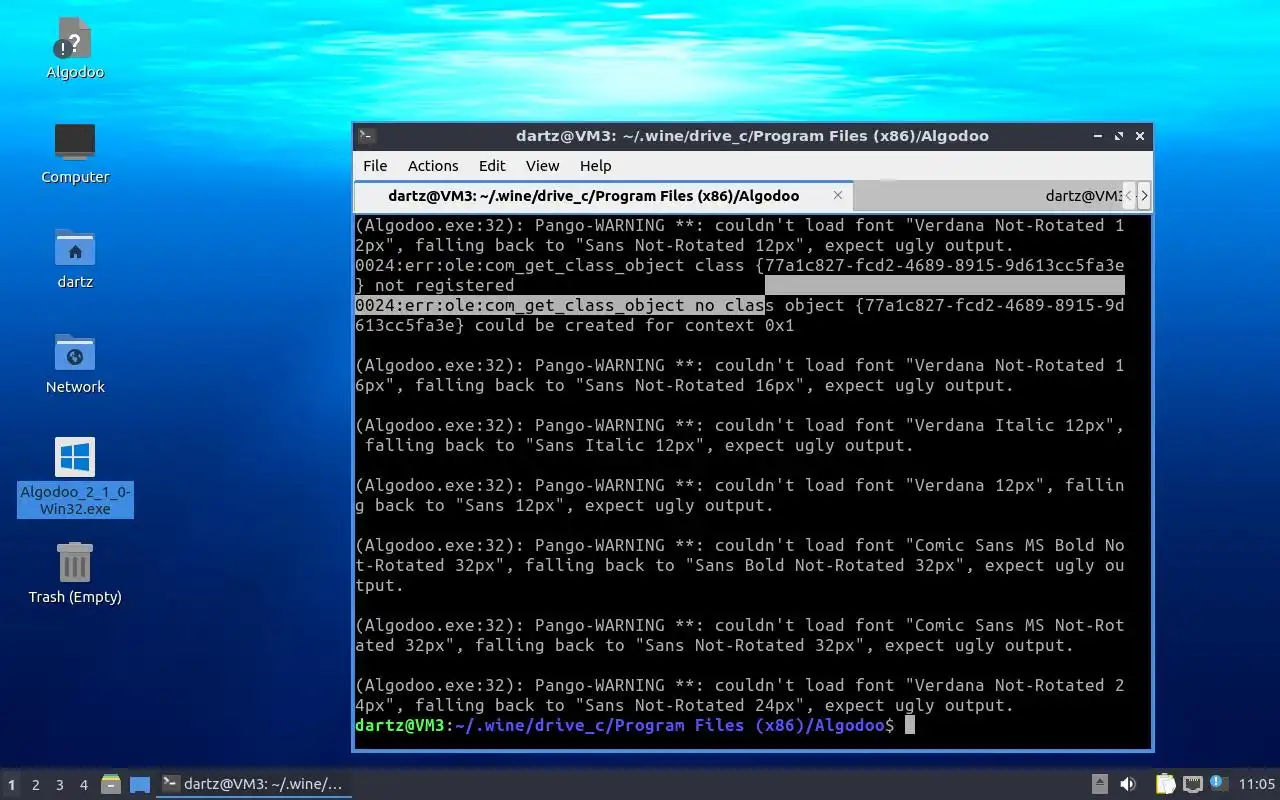Screen dimensions: 1280x800
Task: Open the Computer desktop icon
Action: pyautogui.click(x=75, y=154)
